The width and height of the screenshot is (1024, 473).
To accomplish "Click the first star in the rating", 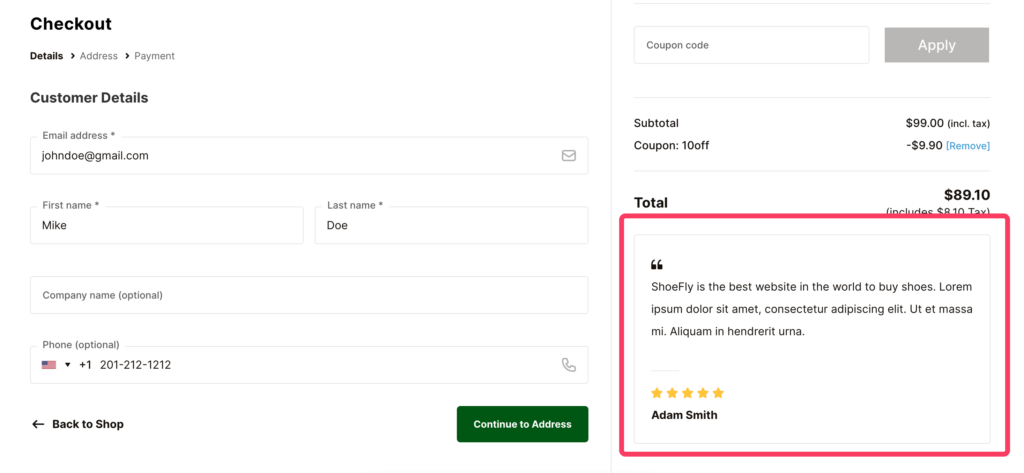I will tap(657, 393).
